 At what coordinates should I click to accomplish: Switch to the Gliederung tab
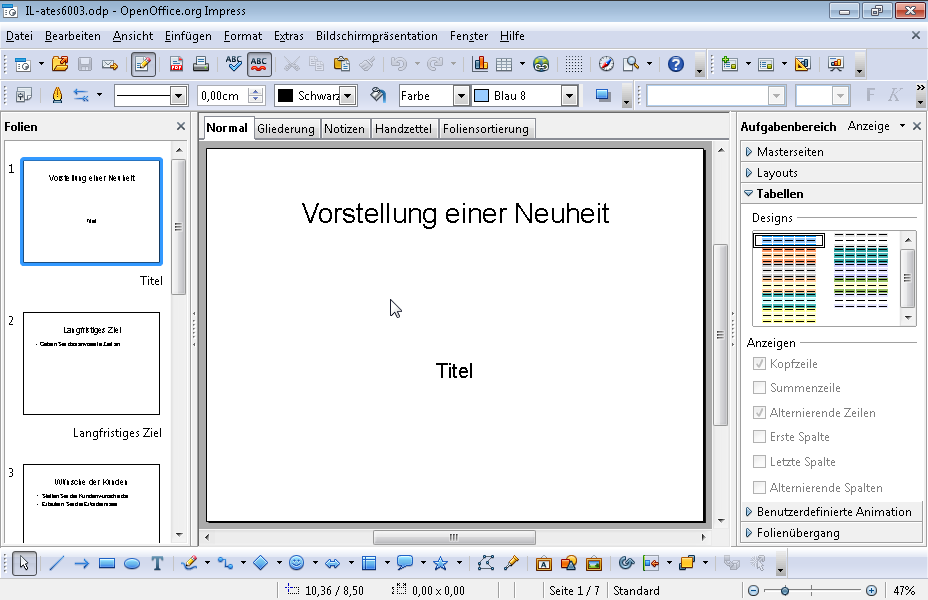[x=286, y=128]
